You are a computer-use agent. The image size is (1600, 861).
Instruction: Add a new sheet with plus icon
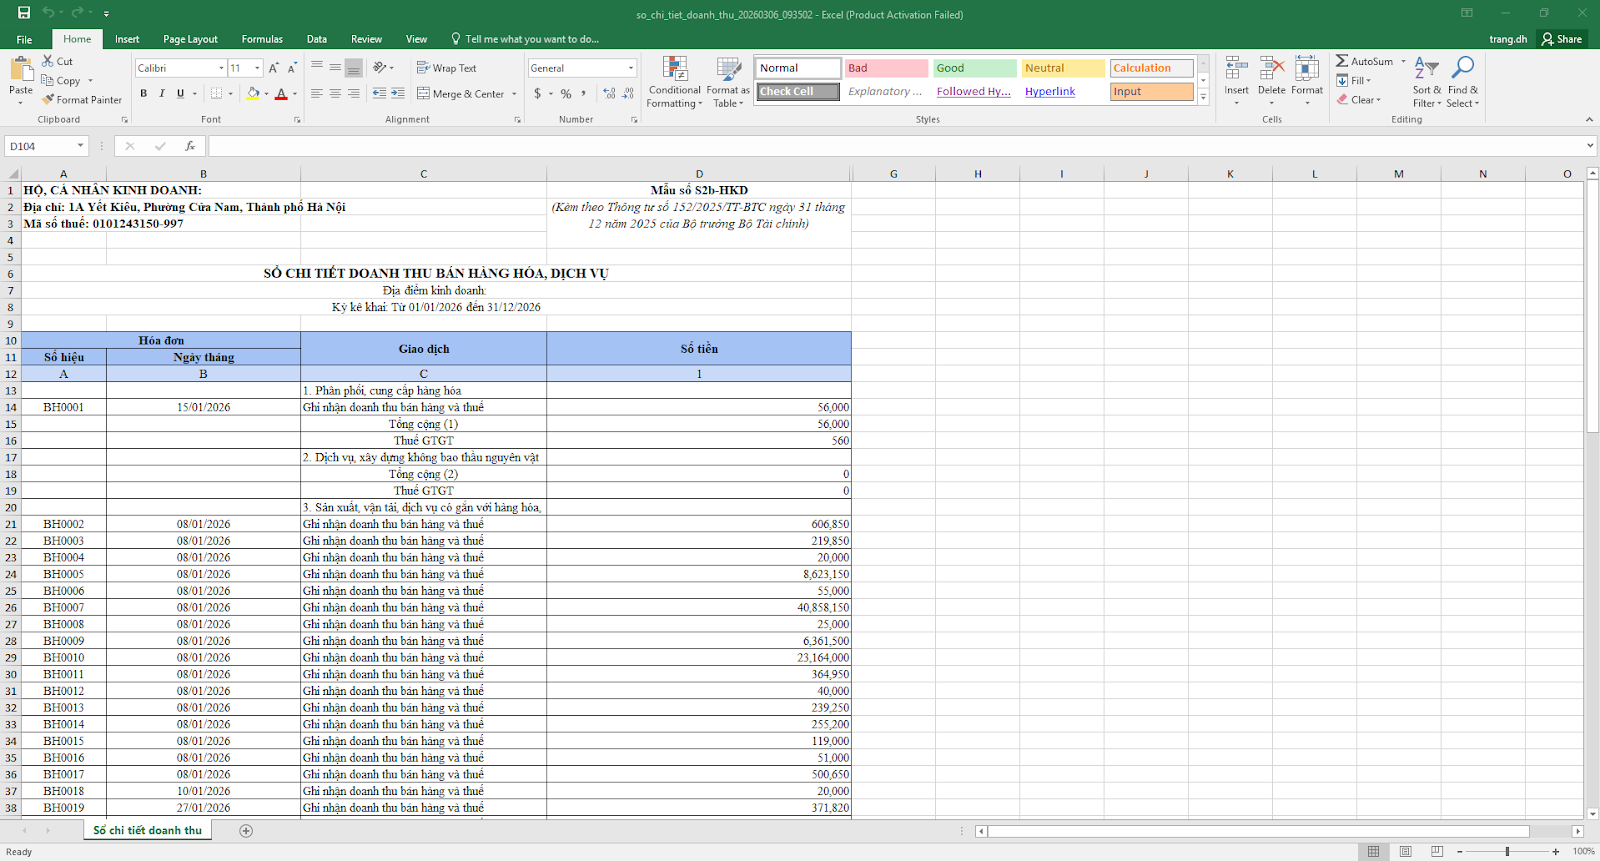246,831
